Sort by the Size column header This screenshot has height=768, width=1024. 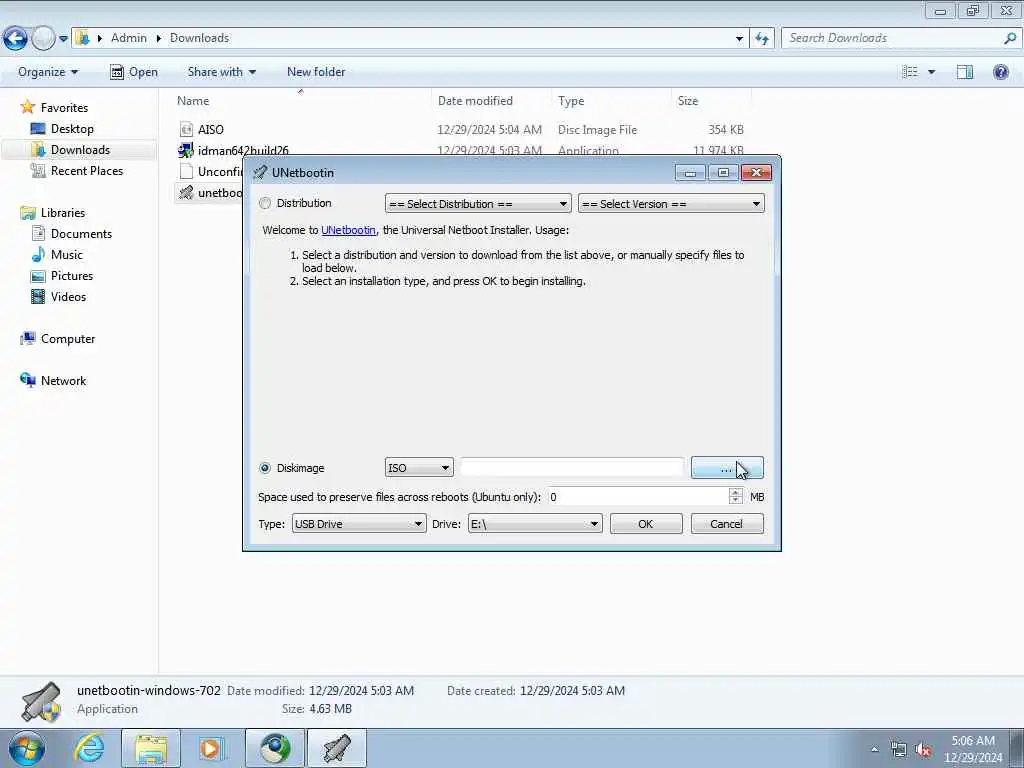[688, 101]
